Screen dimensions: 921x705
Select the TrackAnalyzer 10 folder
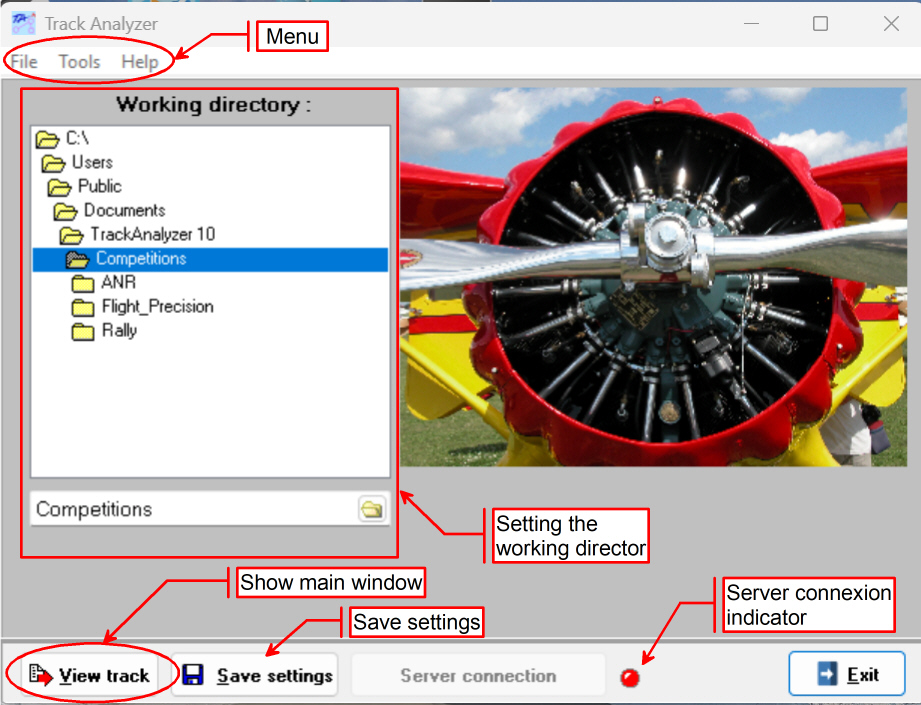[x=152, y=234]
